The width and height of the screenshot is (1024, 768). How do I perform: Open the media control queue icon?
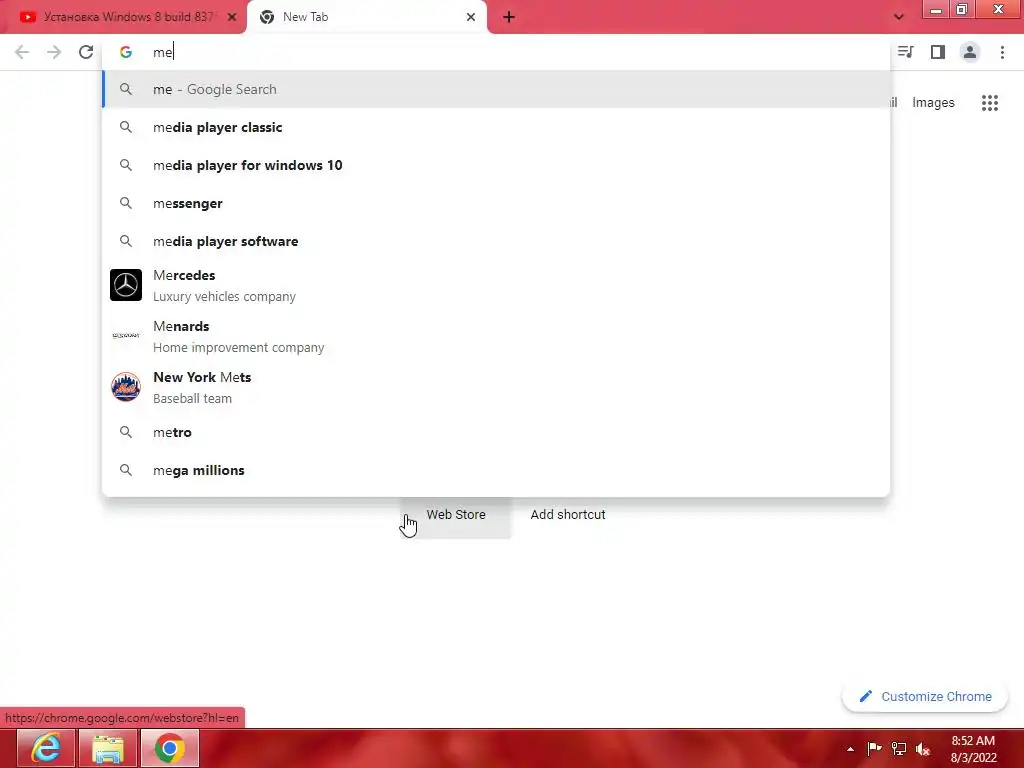(905, 52)
